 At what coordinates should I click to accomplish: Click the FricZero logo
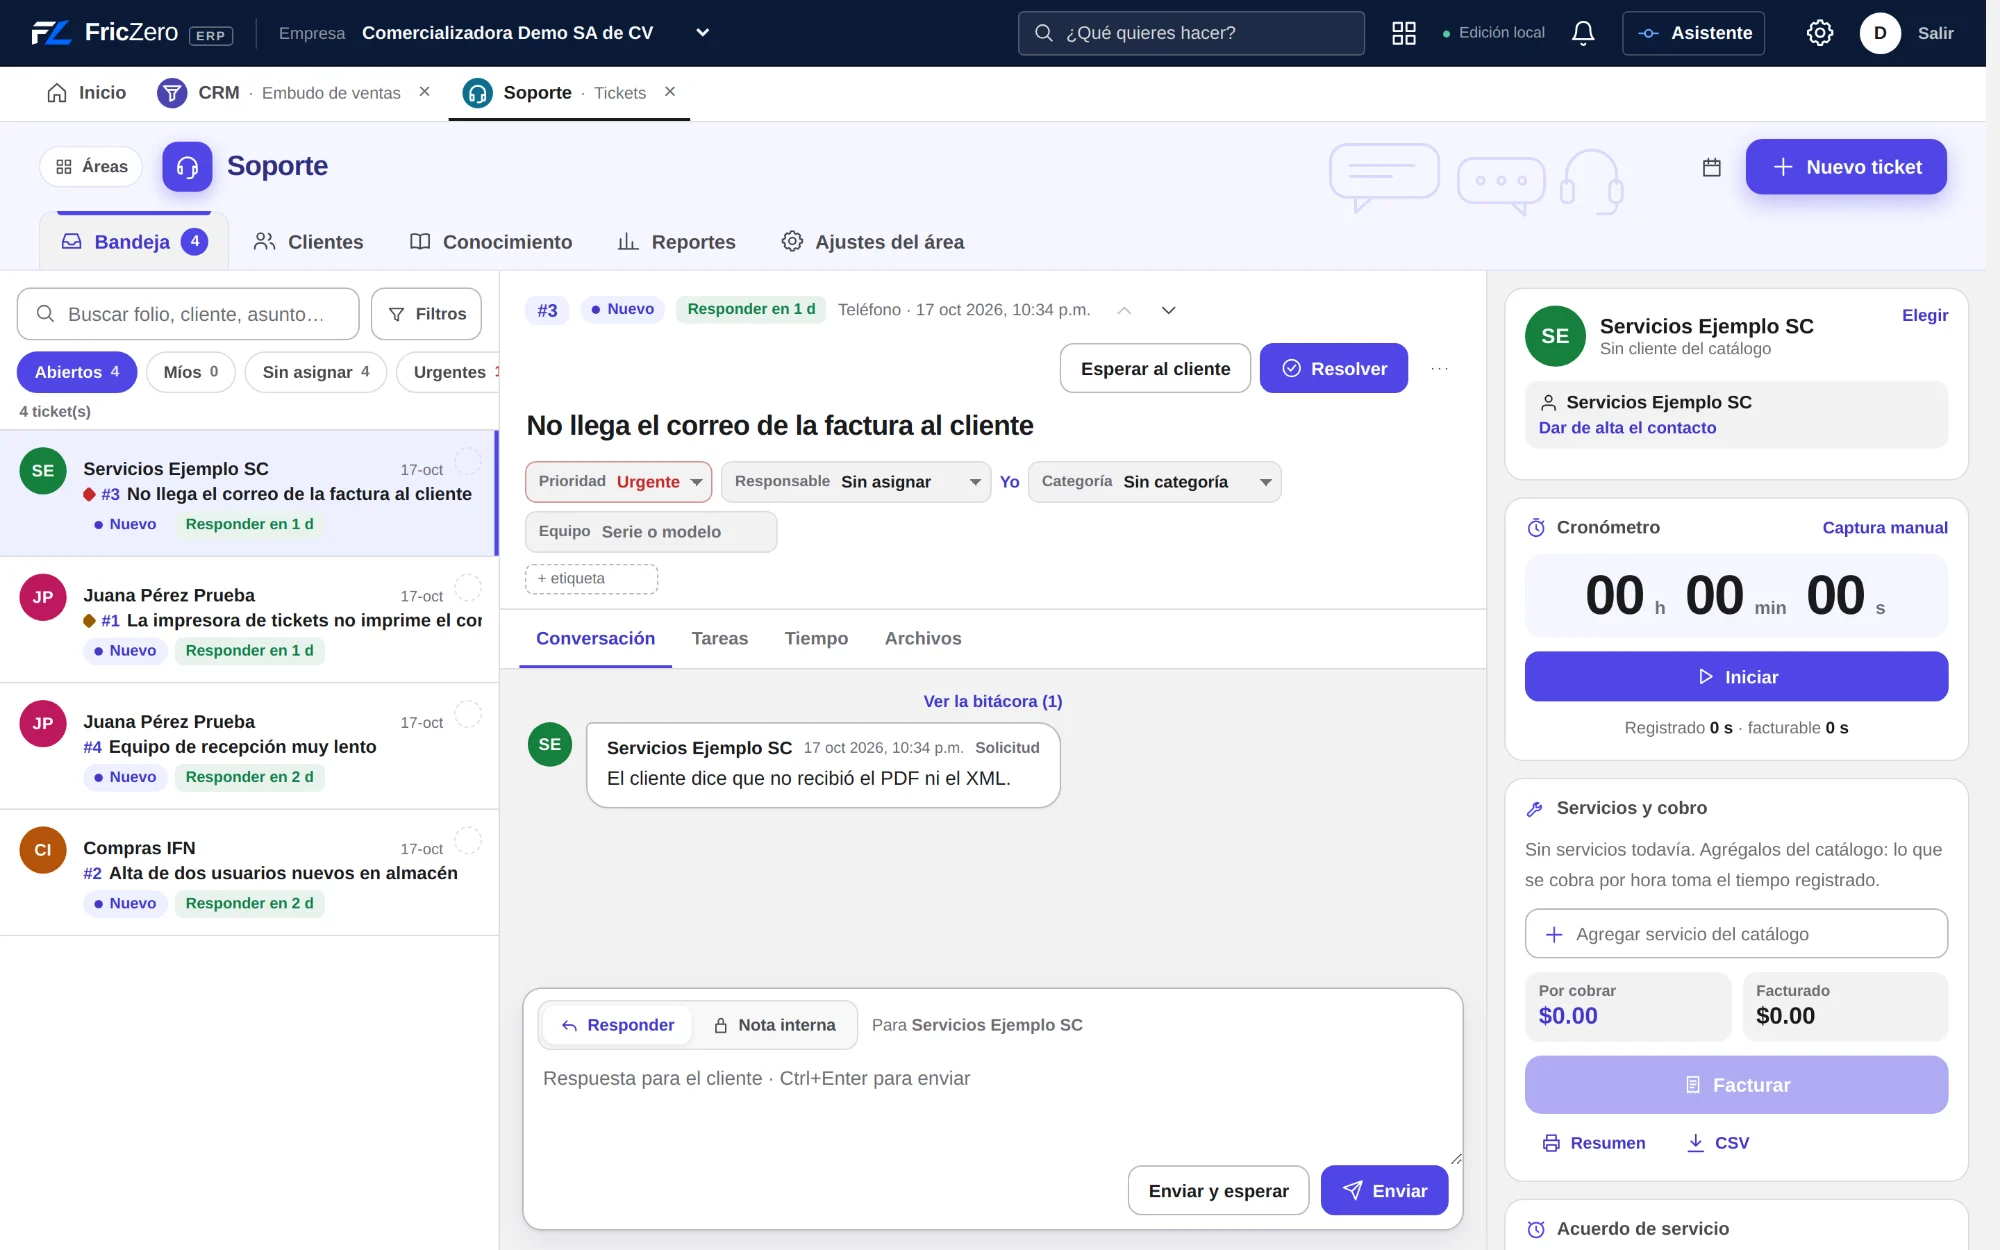click(x=131, y=33)
